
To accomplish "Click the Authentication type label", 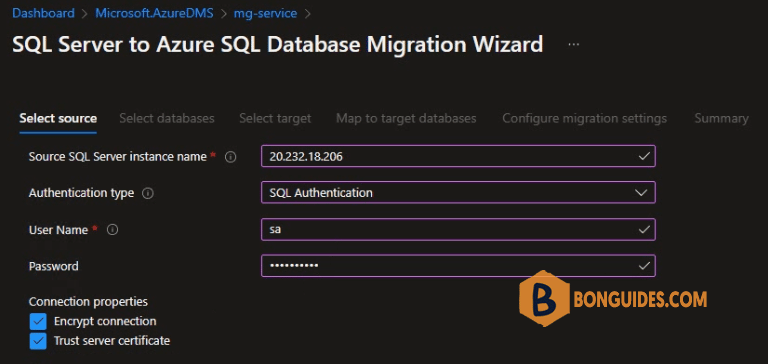I will click(x=81, y=193).
